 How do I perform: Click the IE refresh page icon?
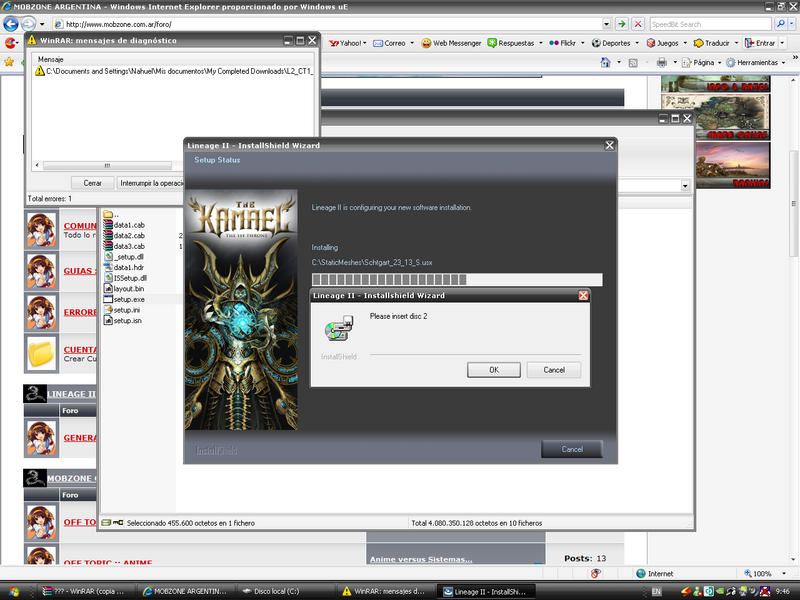622,23
